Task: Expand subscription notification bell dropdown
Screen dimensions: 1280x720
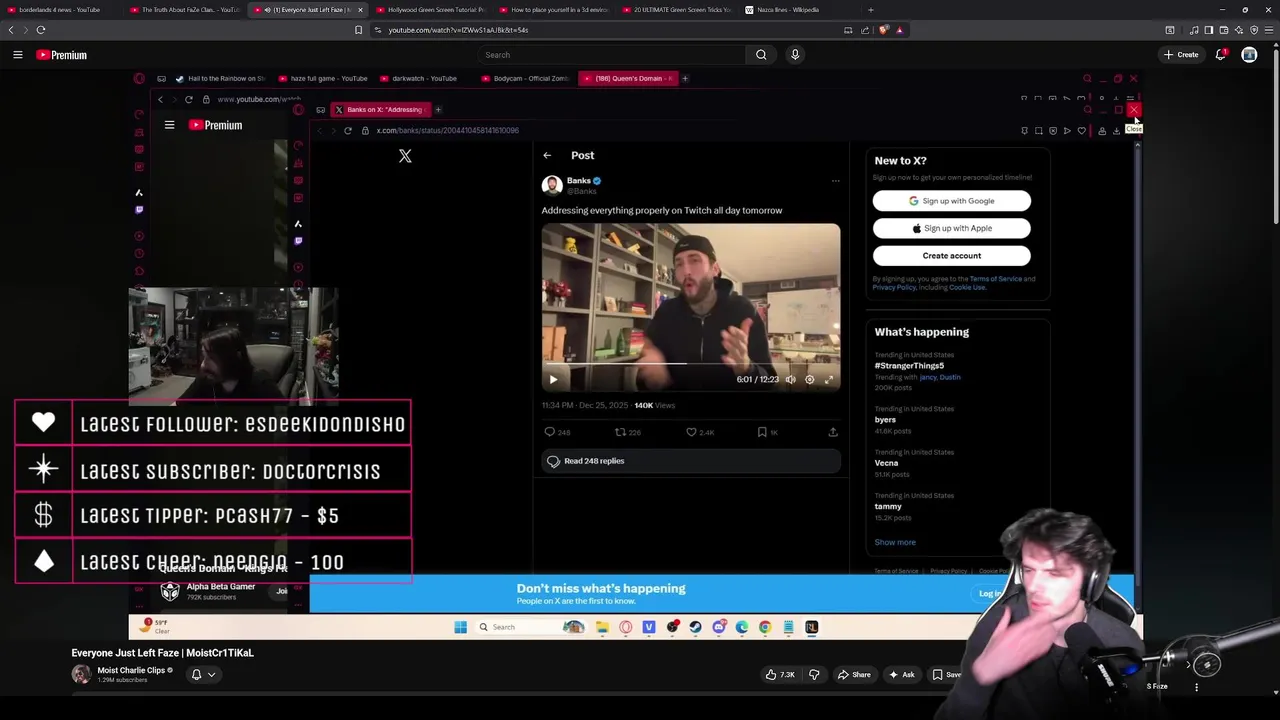Action: coord(203,675)
